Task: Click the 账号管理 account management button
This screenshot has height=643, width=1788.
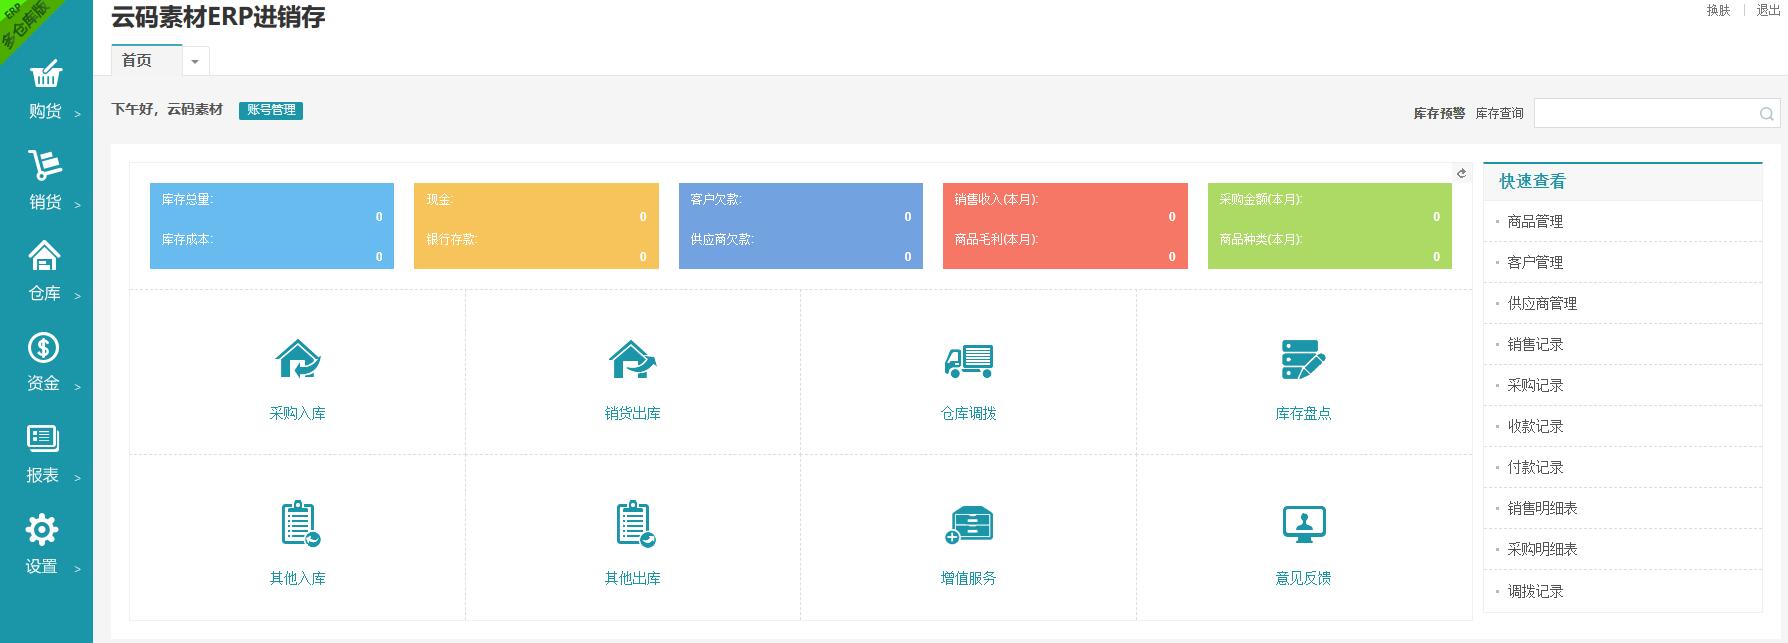Action: point(271,110)
